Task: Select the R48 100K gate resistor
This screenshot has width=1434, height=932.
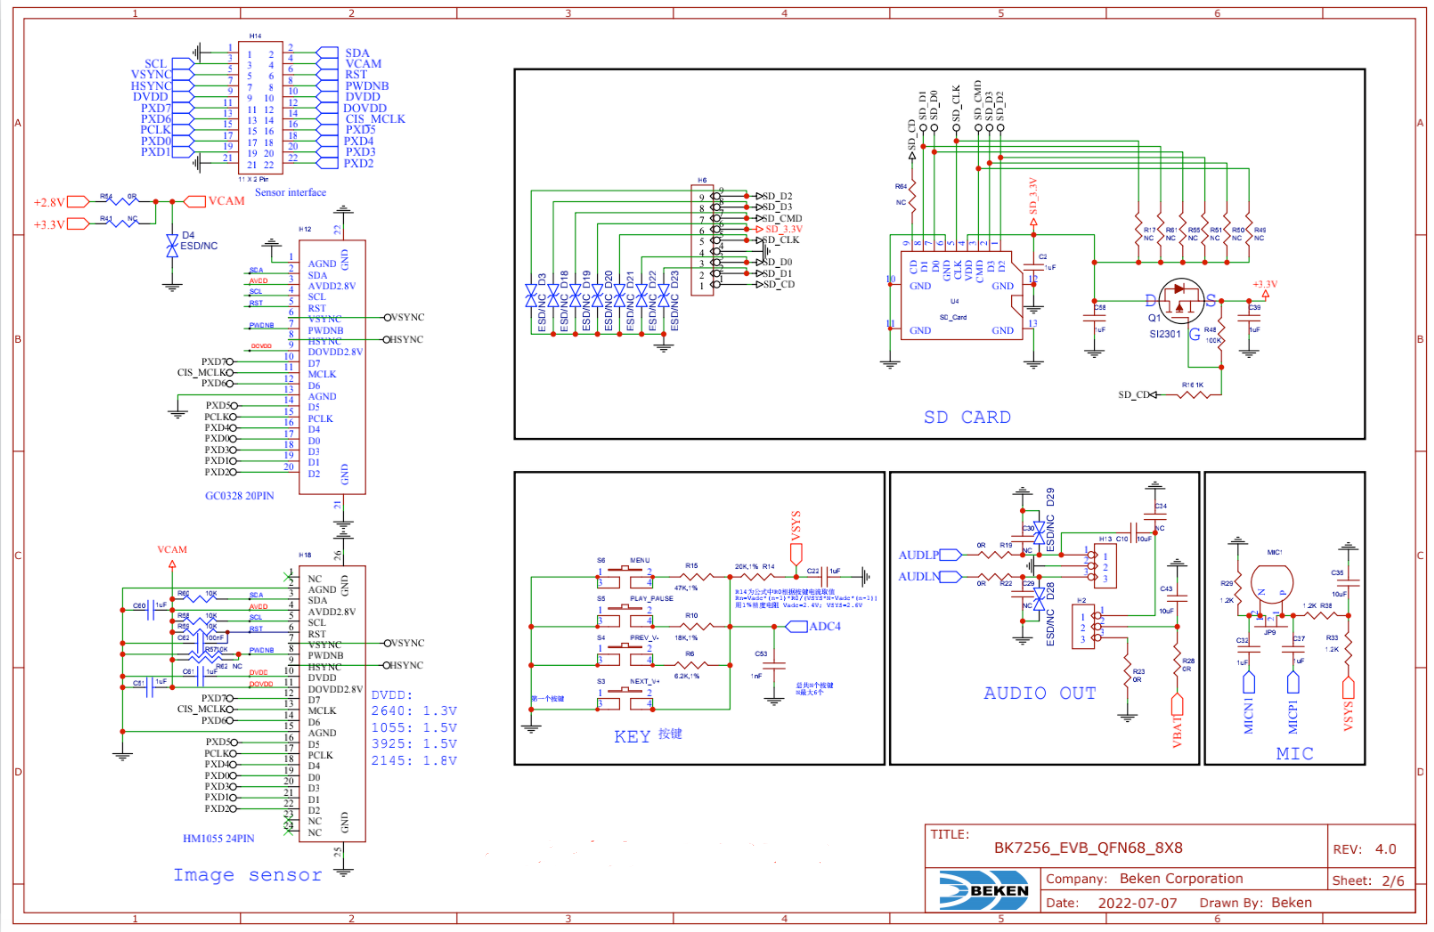Action: tap(1219, 335)
